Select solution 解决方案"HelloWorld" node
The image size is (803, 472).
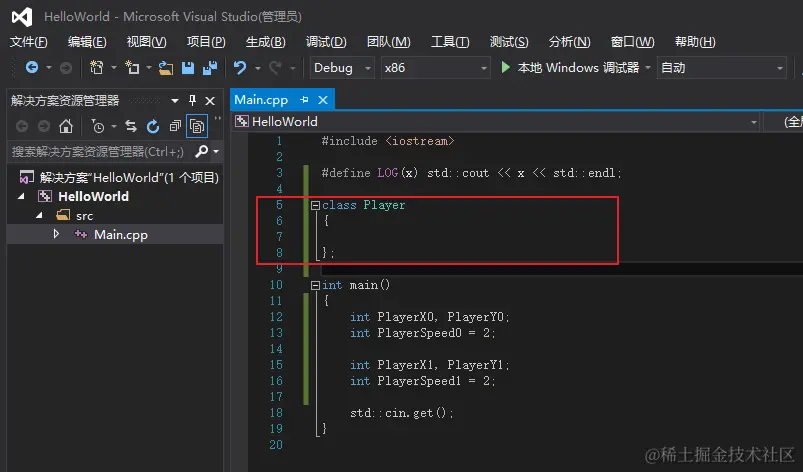coord(119,178)
